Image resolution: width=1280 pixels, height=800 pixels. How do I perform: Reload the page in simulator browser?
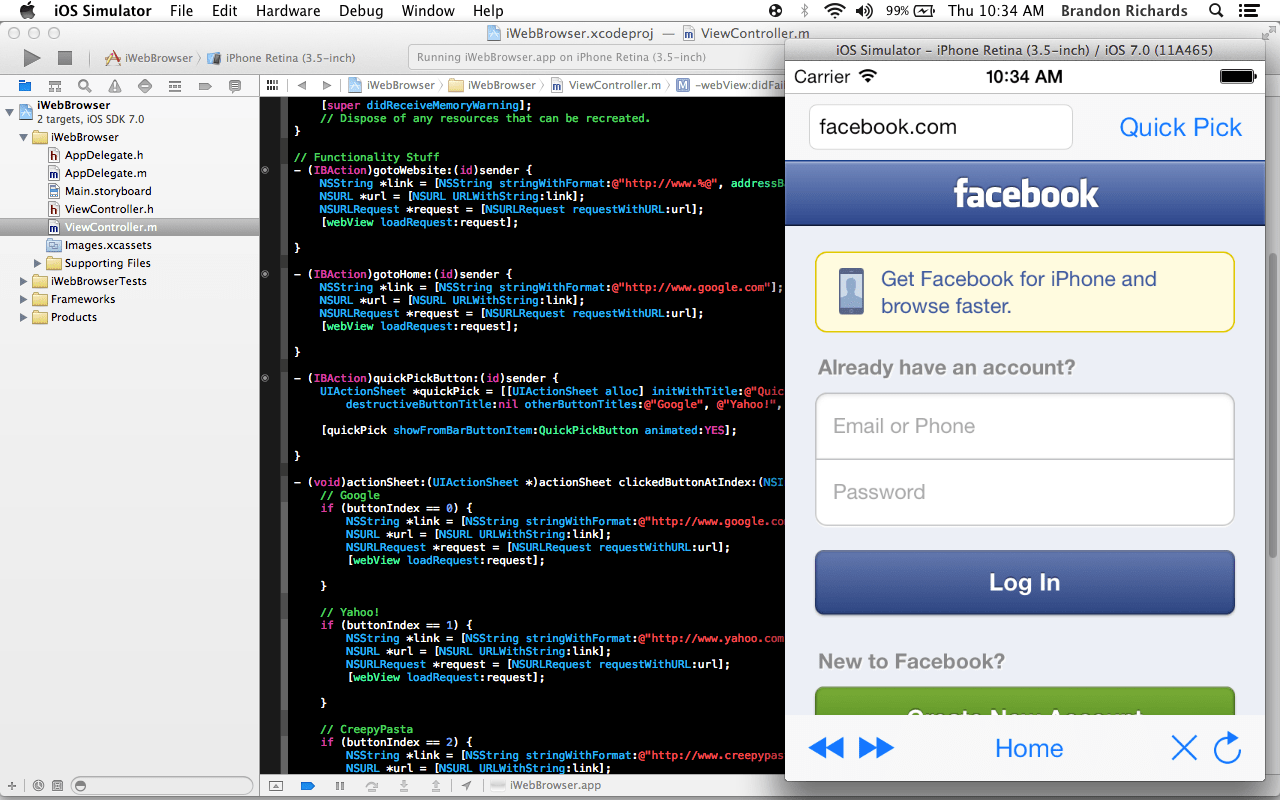point(1227,747)
